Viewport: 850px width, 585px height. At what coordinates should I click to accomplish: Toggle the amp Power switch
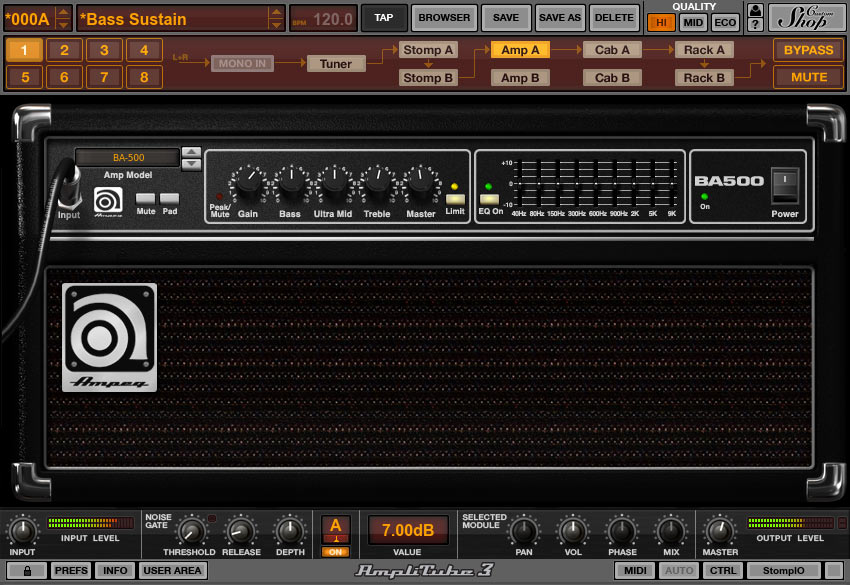click(x=784, y=186)
